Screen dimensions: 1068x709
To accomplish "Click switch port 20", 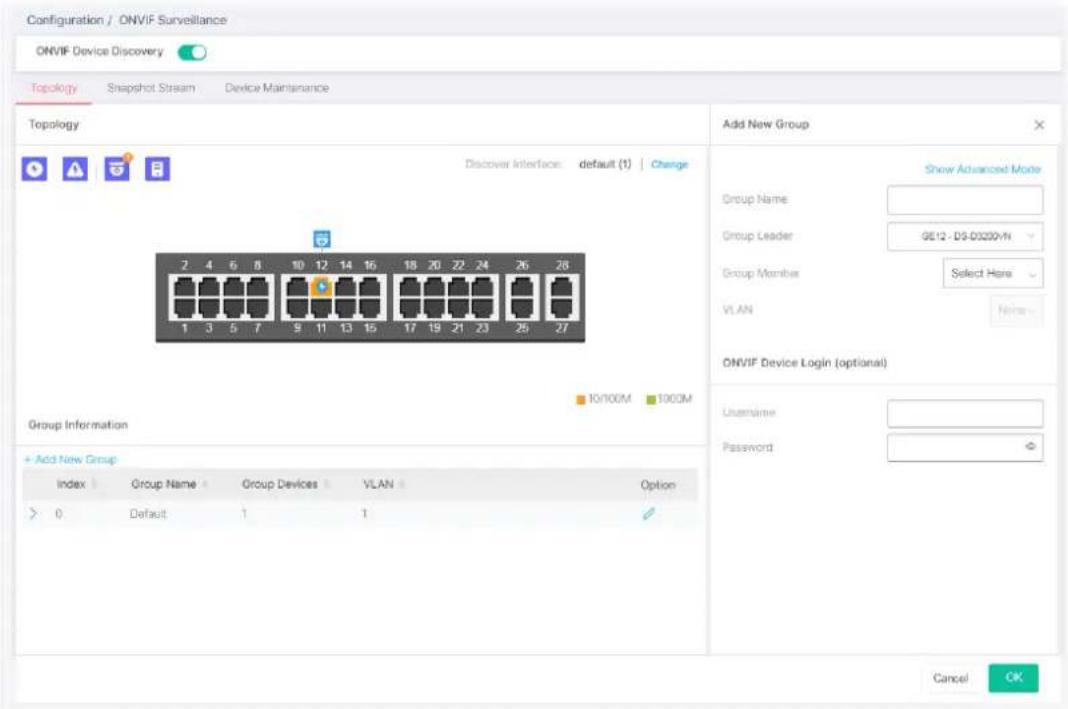I will (435, 287).
